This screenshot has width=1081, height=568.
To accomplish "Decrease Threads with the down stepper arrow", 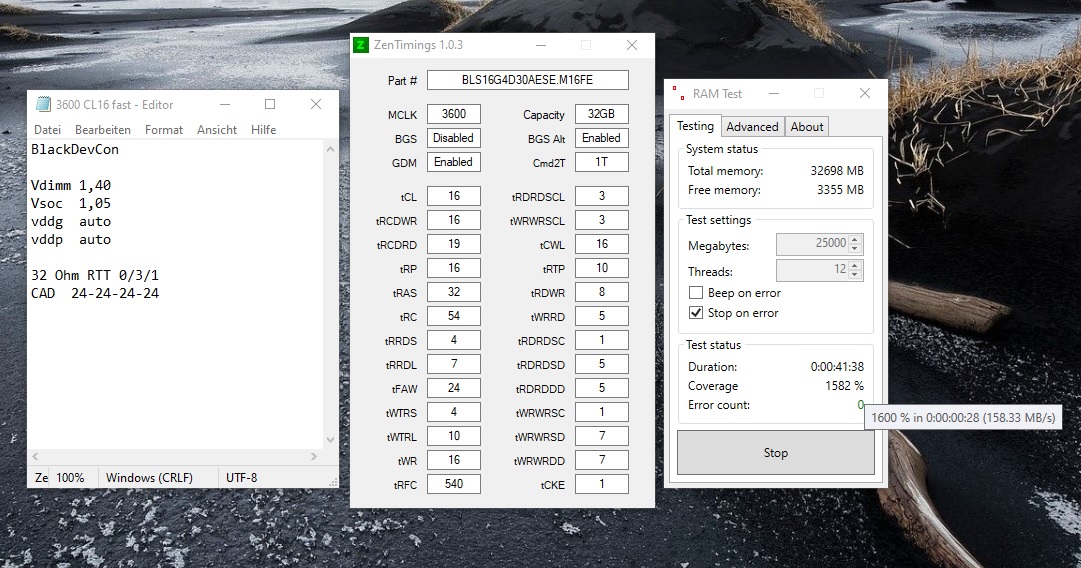I will coord(855,274).
